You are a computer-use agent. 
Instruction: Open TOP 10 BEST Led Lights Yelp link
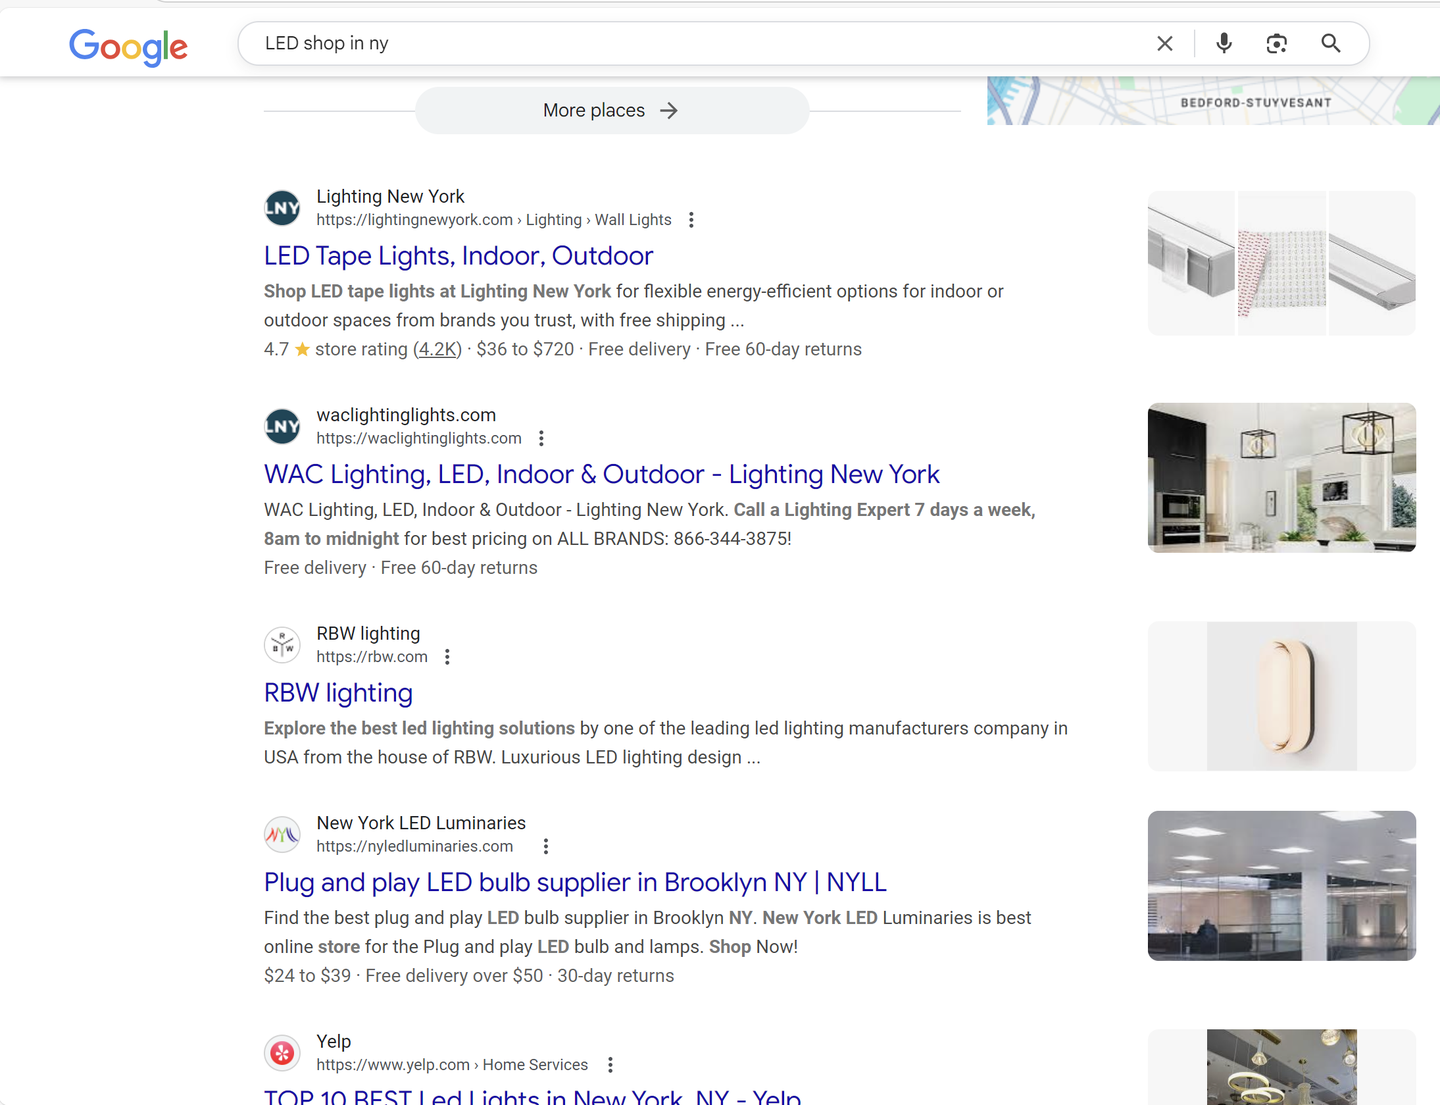coord(532,1096)
